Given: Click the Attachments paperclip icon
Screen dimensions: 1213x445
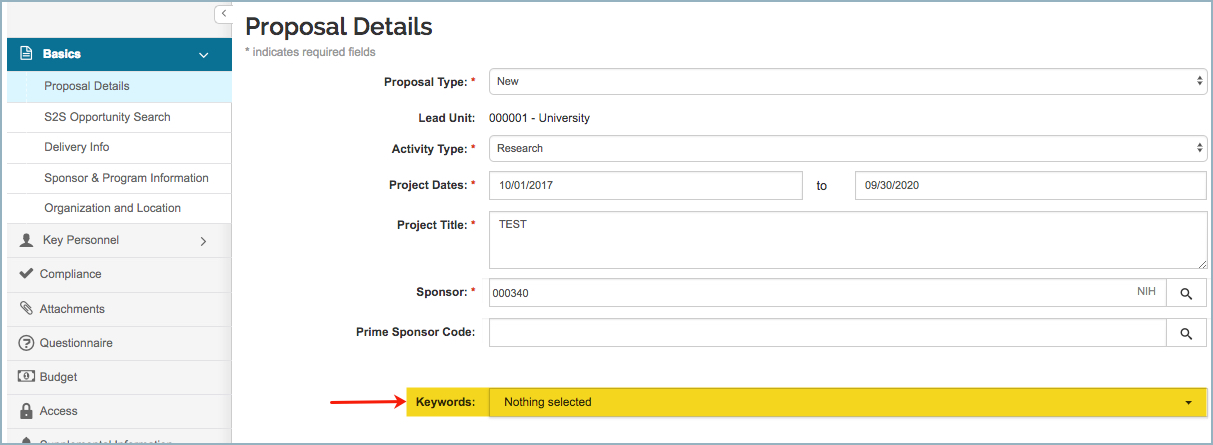Looking at the screenshot, I should click(26, 309).
